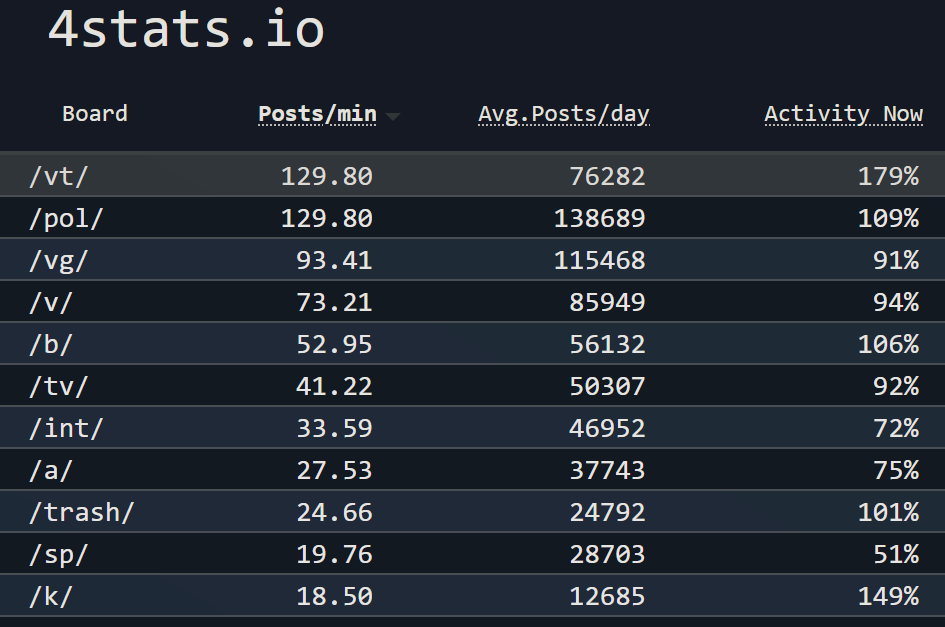Viewport: 945px width, 627px height.
Task: Choose the /k/ board row
Action: click(x=472, y=596)
